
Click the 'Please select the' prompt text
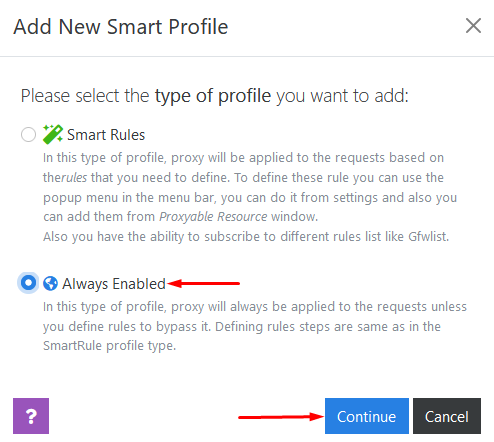coord(85,96)
